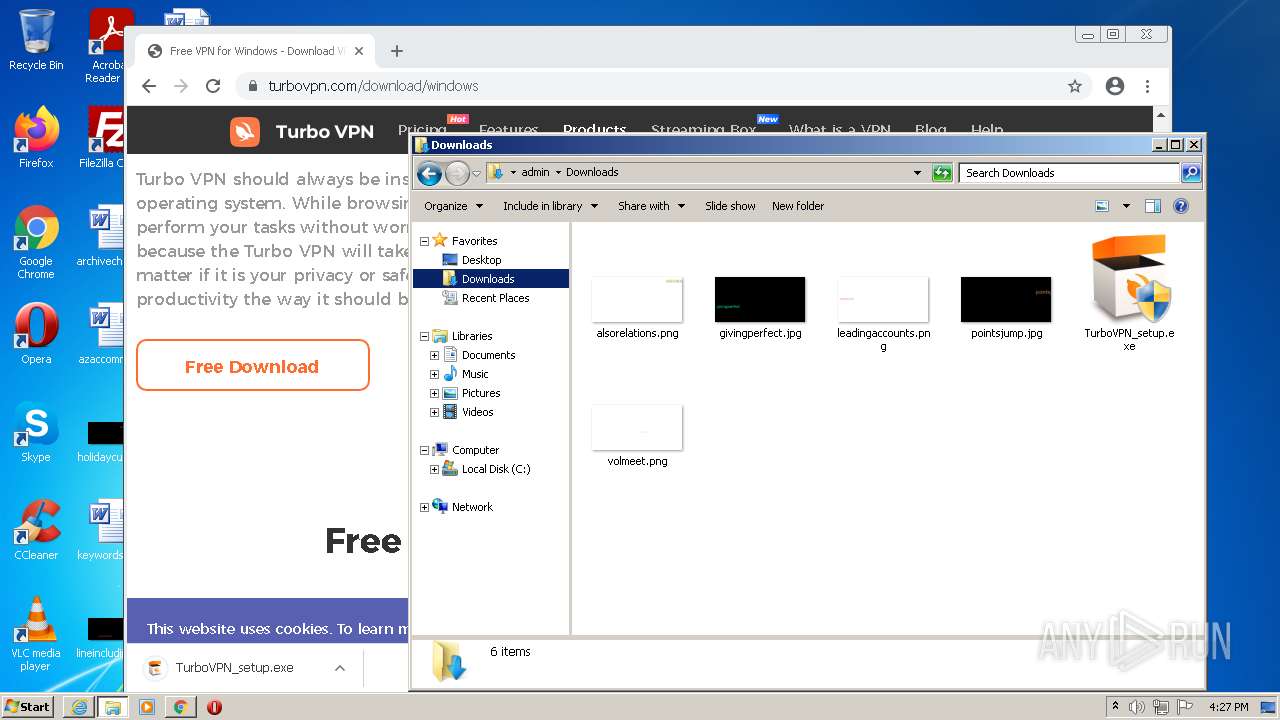Open Recycle Bin on the desktop
This screenshot has height=720, width=1280.
pyautogui.click(x=36, y=40)
